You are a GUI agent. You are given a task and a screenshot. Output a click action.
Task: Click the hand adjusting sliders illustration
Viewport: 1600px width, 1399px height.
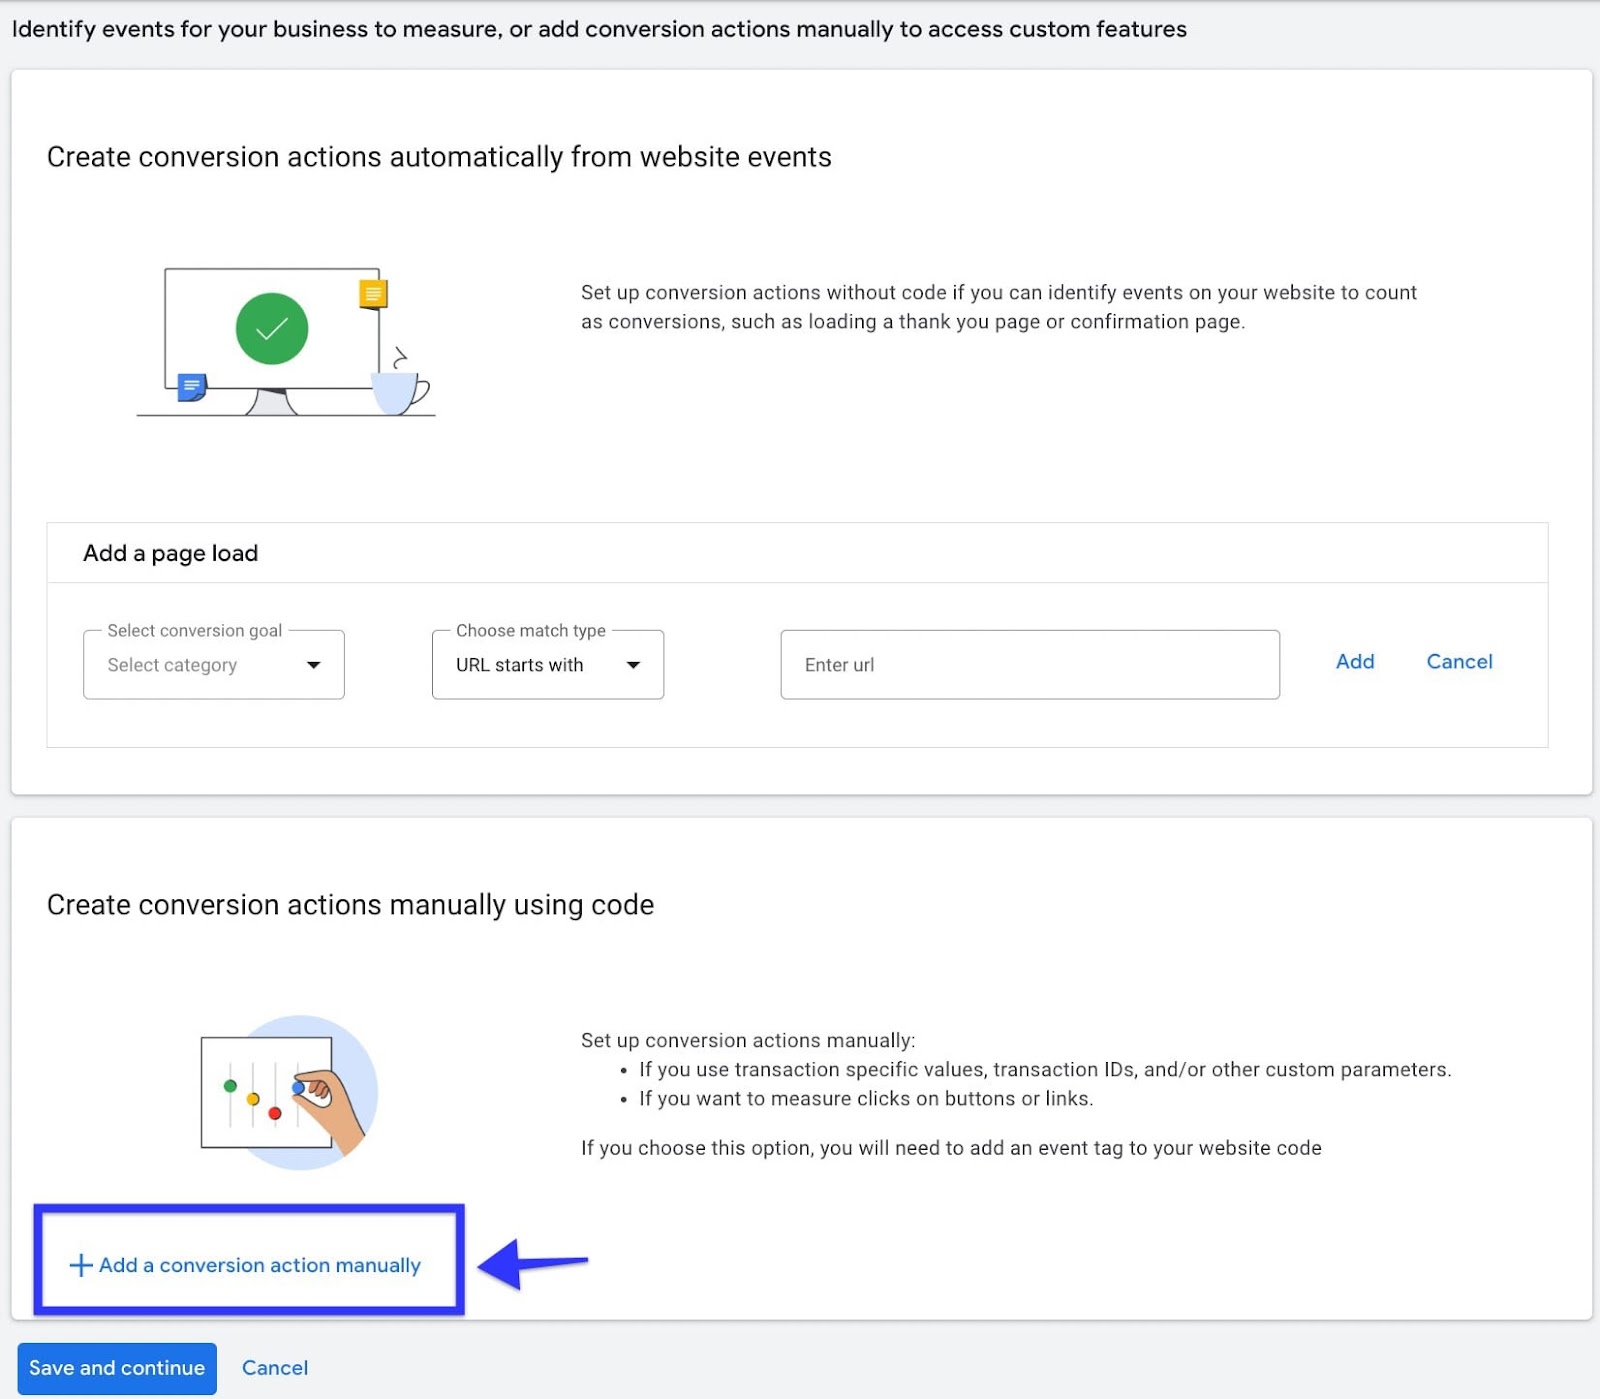pyautogui.click(x=289, y=1093)
